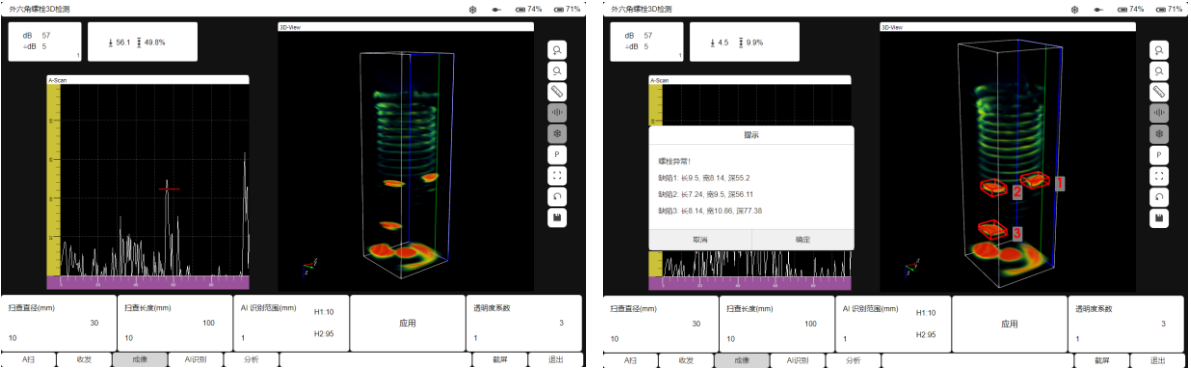The image size is (1191, 371).
Task: Click zoom-in magnifier in left screen toolbar
Action: click(558, 49)
